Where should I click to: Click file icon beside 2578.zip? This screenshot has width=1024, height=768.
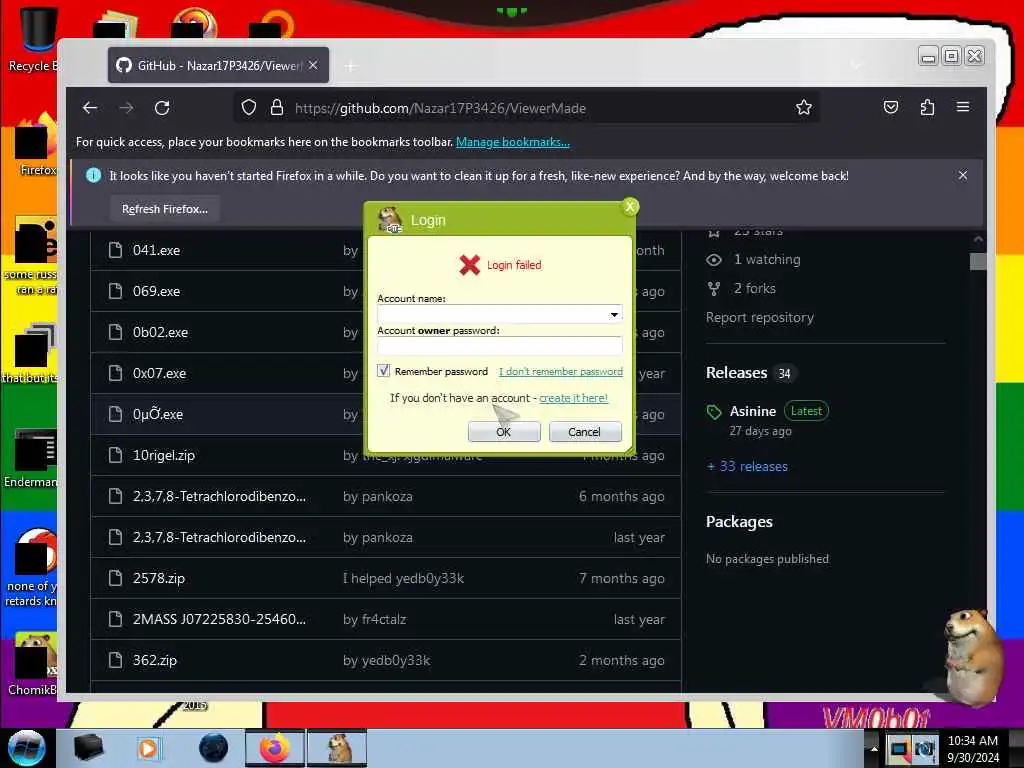[x=116, y=578]
